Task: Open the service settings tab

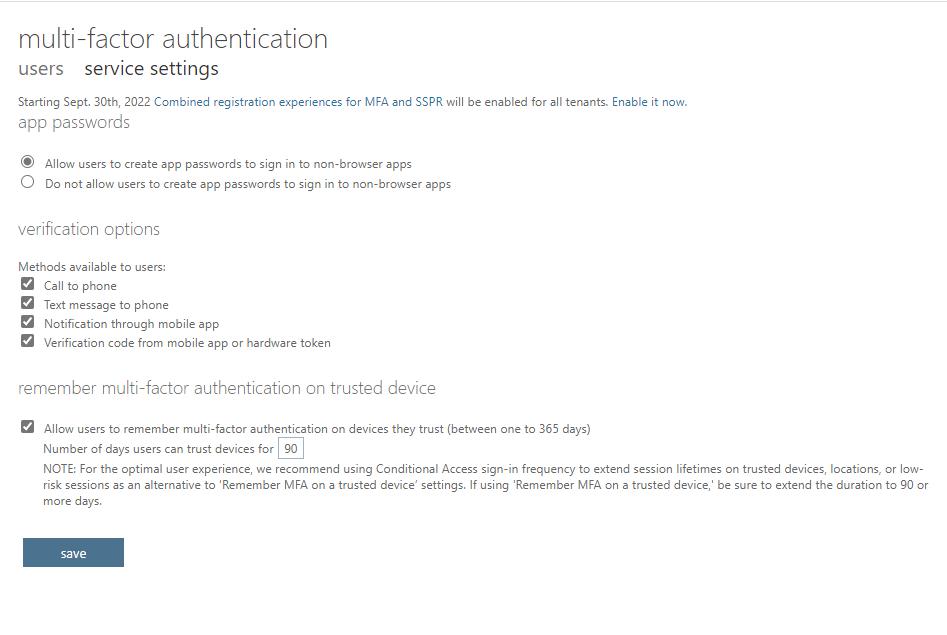Action: click(x=152, y=69)
